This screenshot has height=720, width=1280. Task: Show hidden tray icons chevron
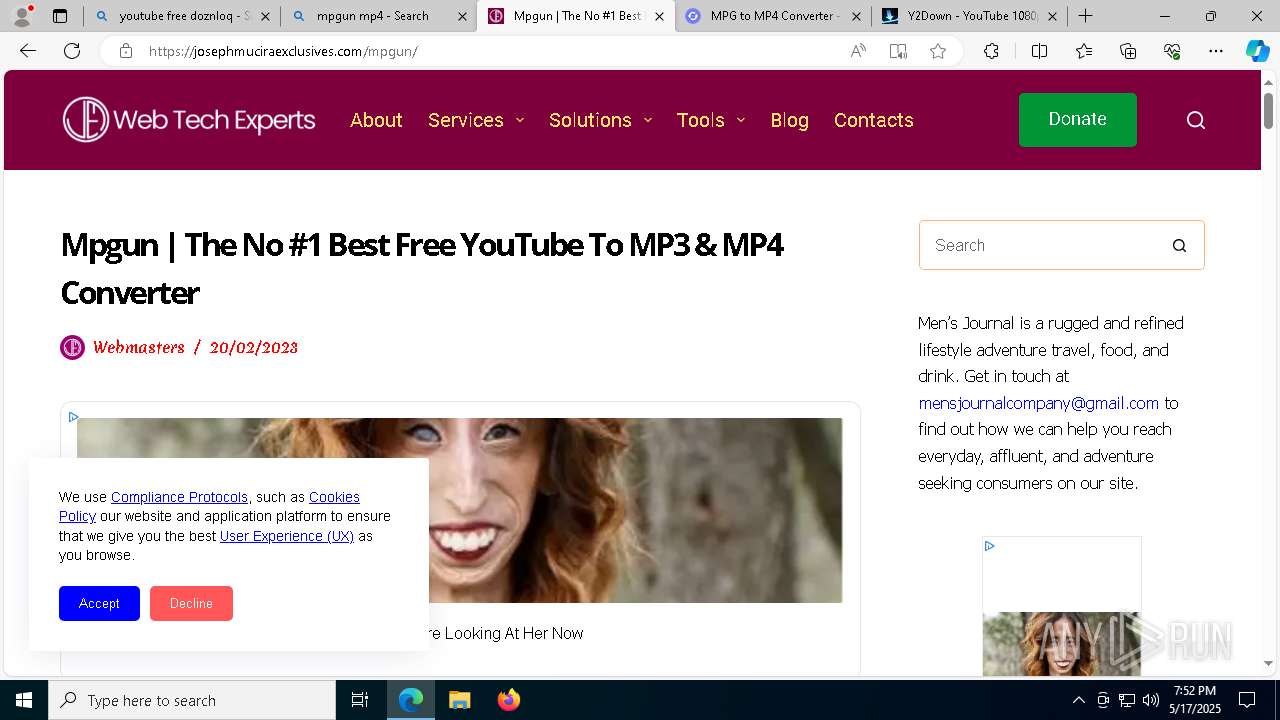click(1078, 700)
